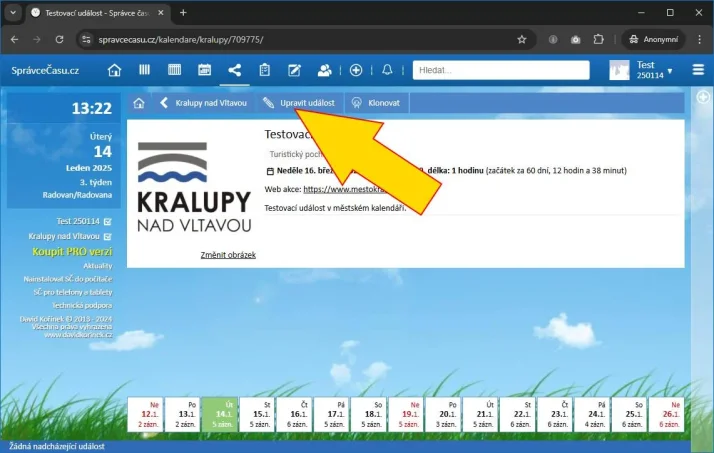The image size is (714, 453).
Task: Click Klonovat to clone the event
Action: 376,103
